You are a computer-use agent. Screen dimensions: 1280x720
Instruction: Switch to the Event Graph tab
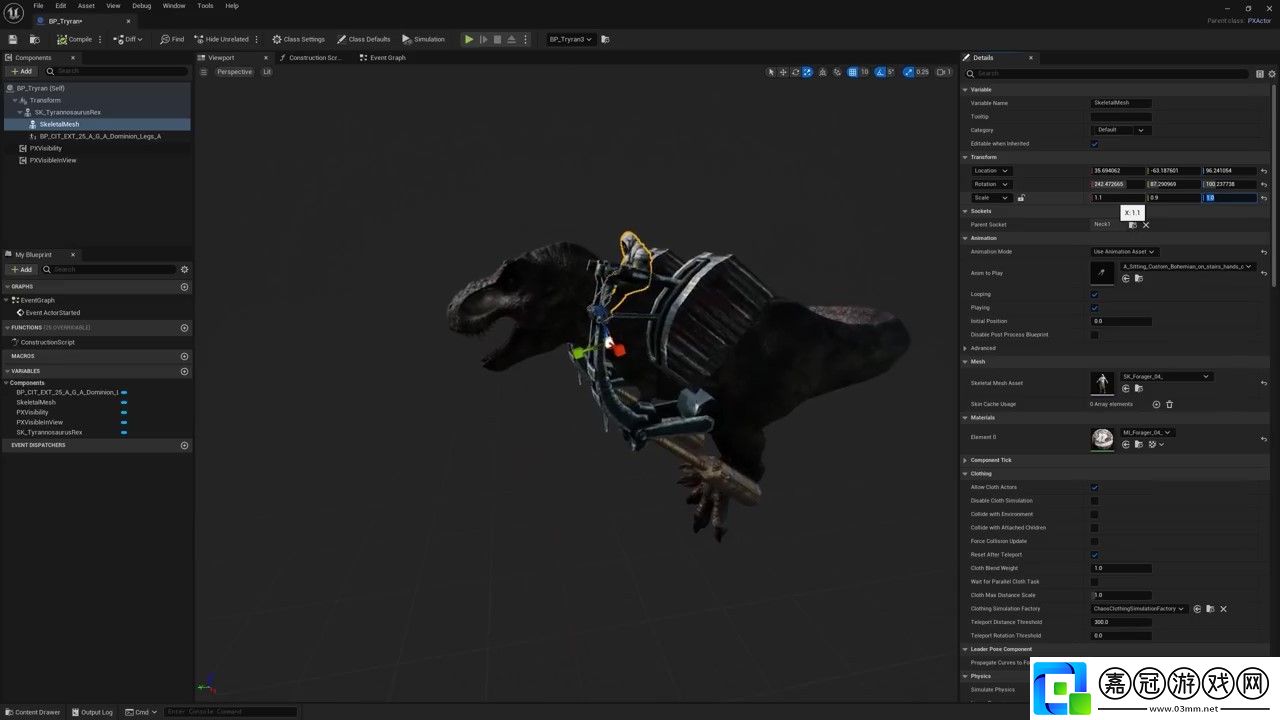(x=384, y=57)
